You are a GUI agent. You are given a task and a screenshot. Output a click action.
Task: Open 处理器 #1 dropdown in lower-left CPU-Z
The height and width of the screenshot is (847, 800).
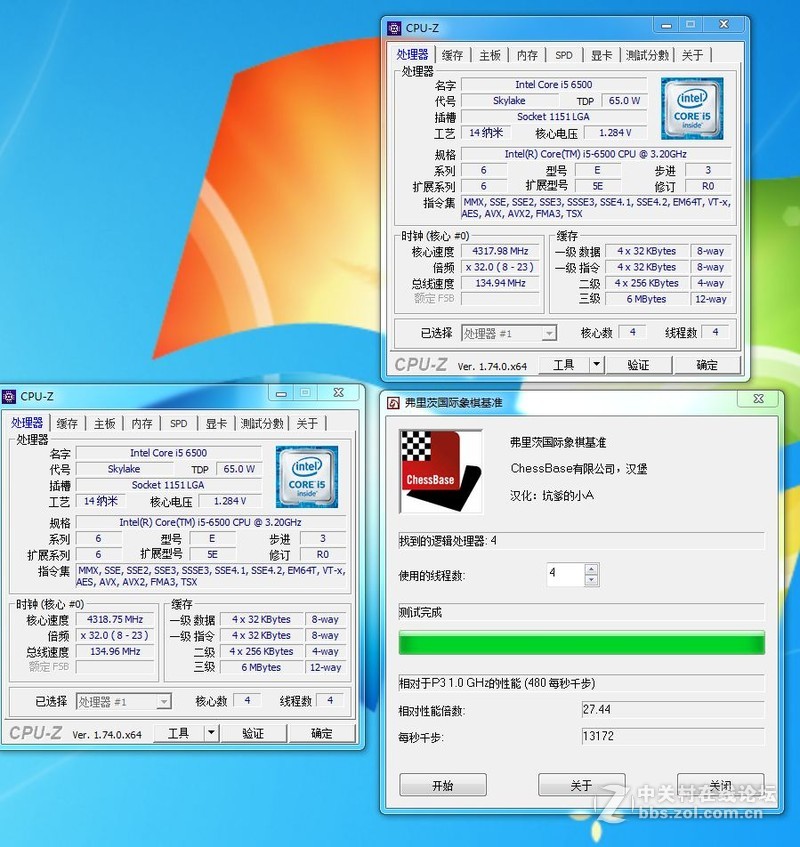click(x=124, y=702)
